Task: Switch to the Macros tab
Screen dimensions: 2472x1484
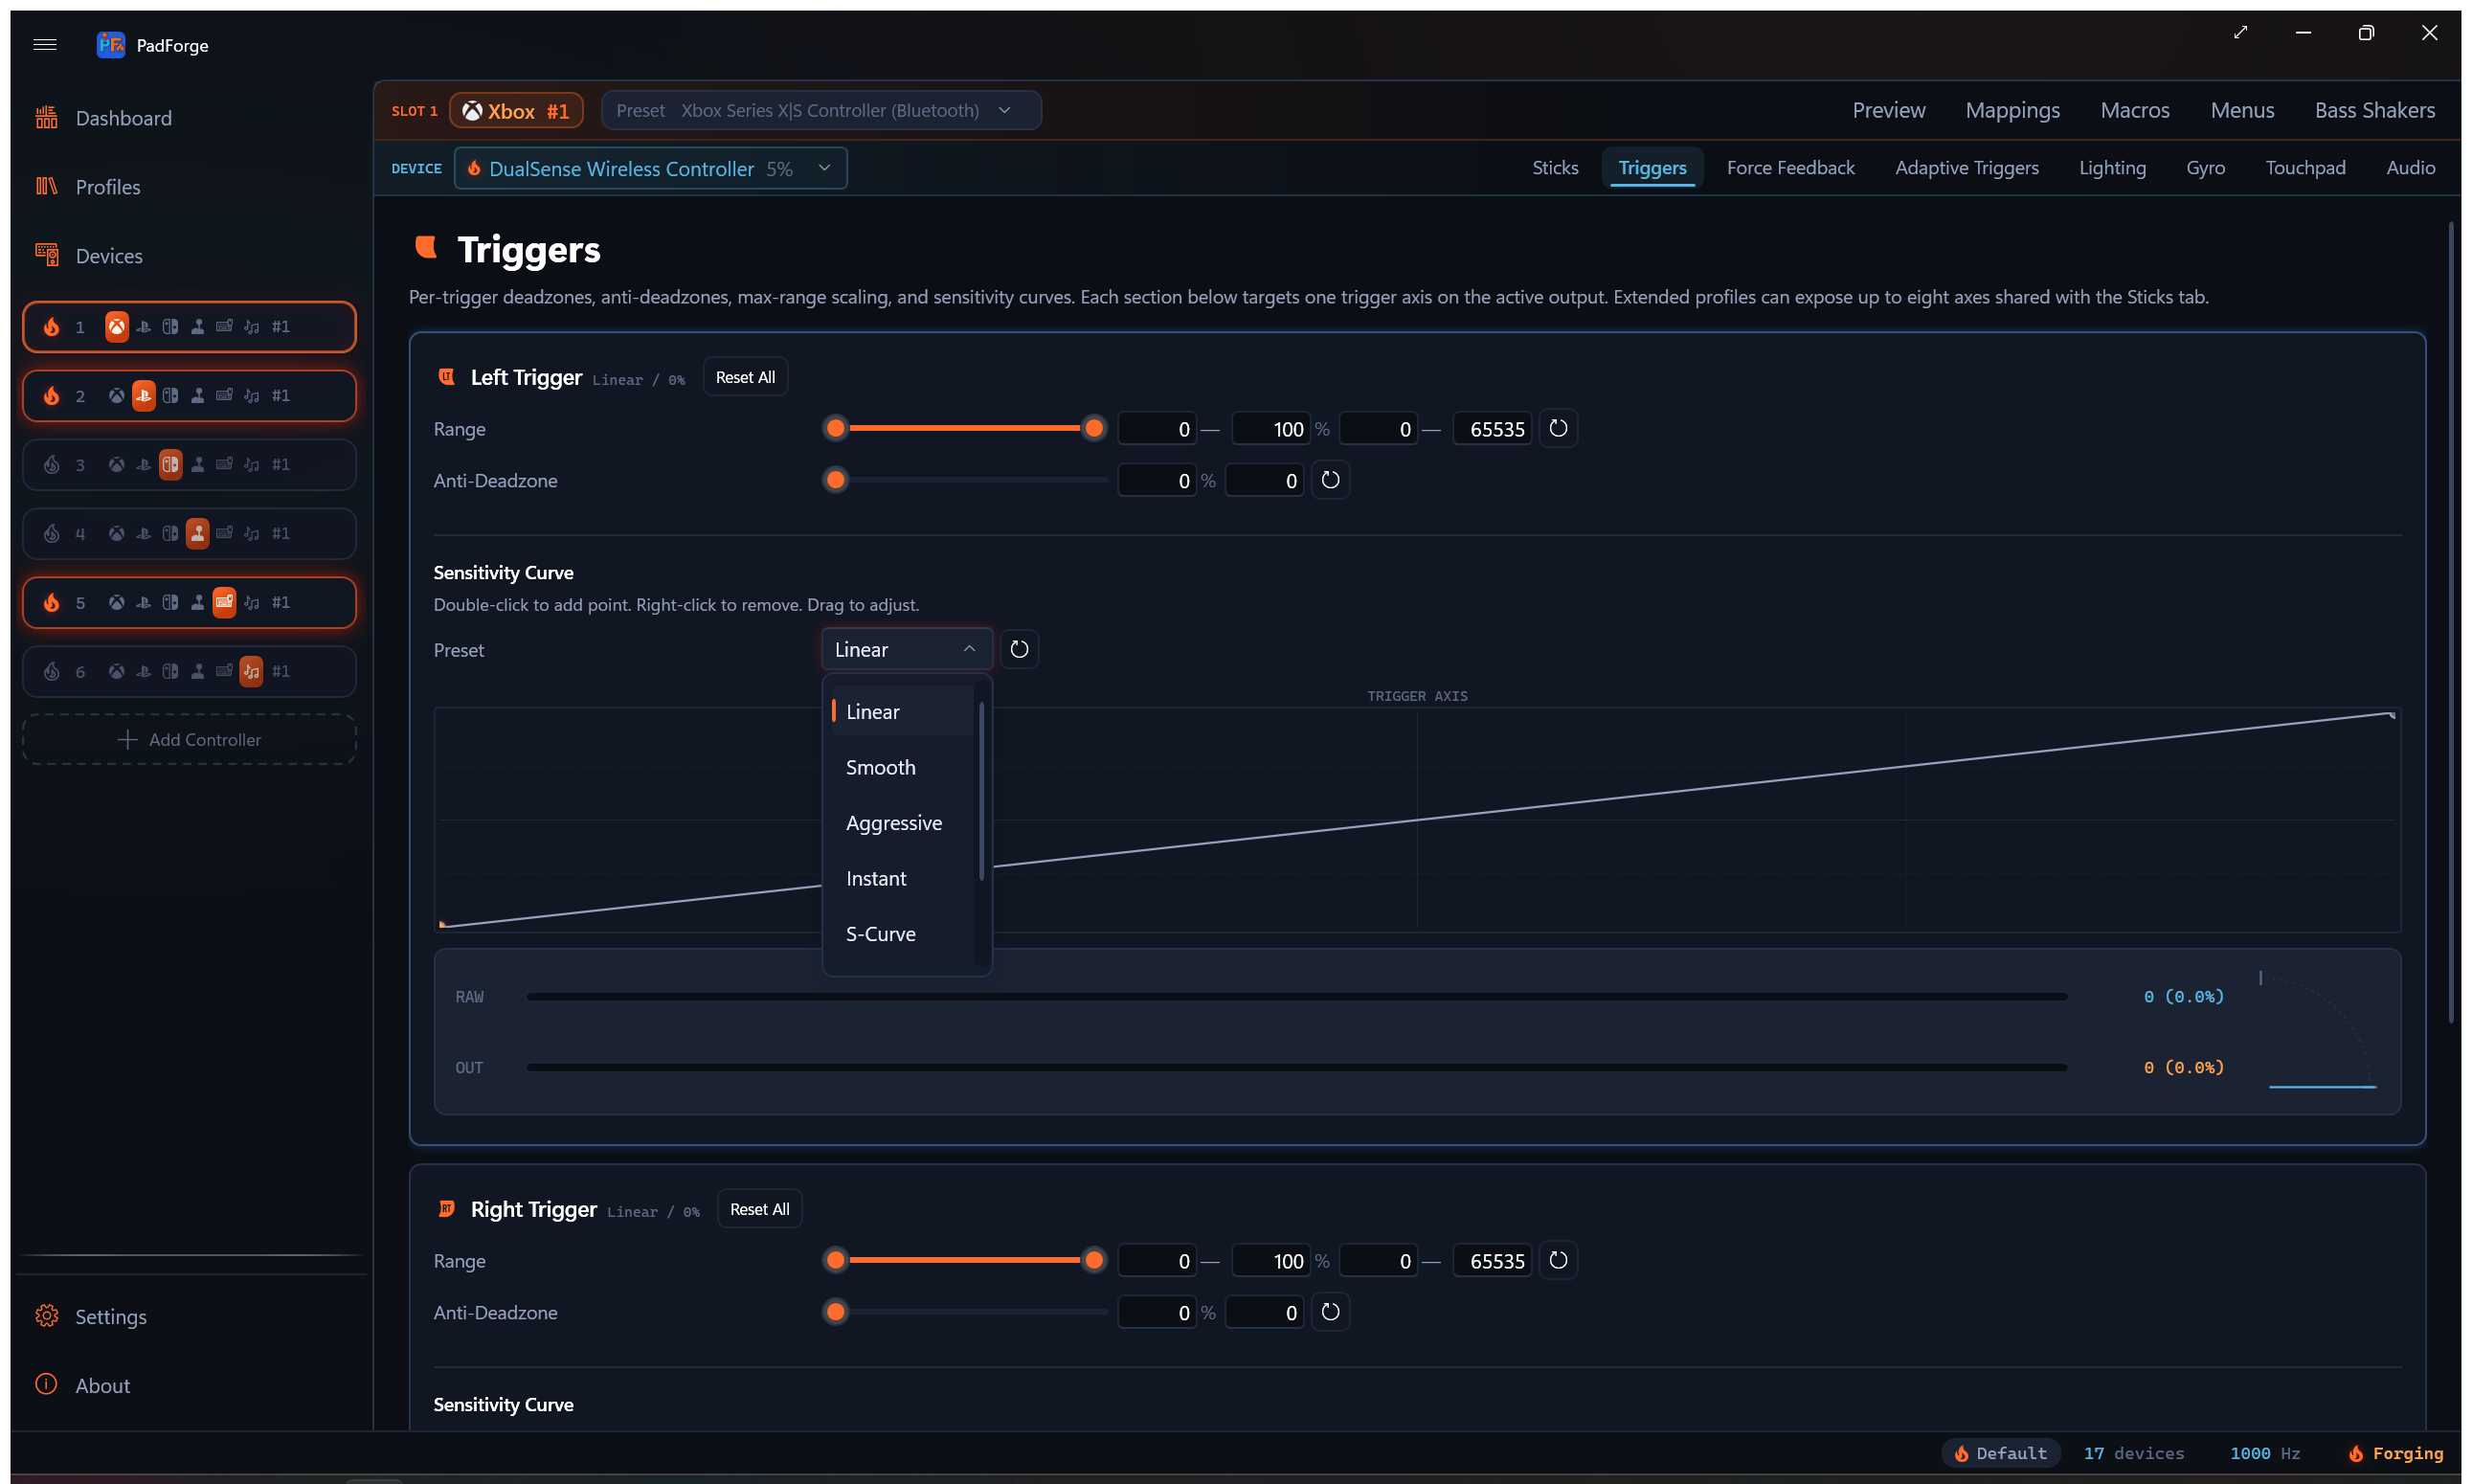Action: click(2135, 111)
